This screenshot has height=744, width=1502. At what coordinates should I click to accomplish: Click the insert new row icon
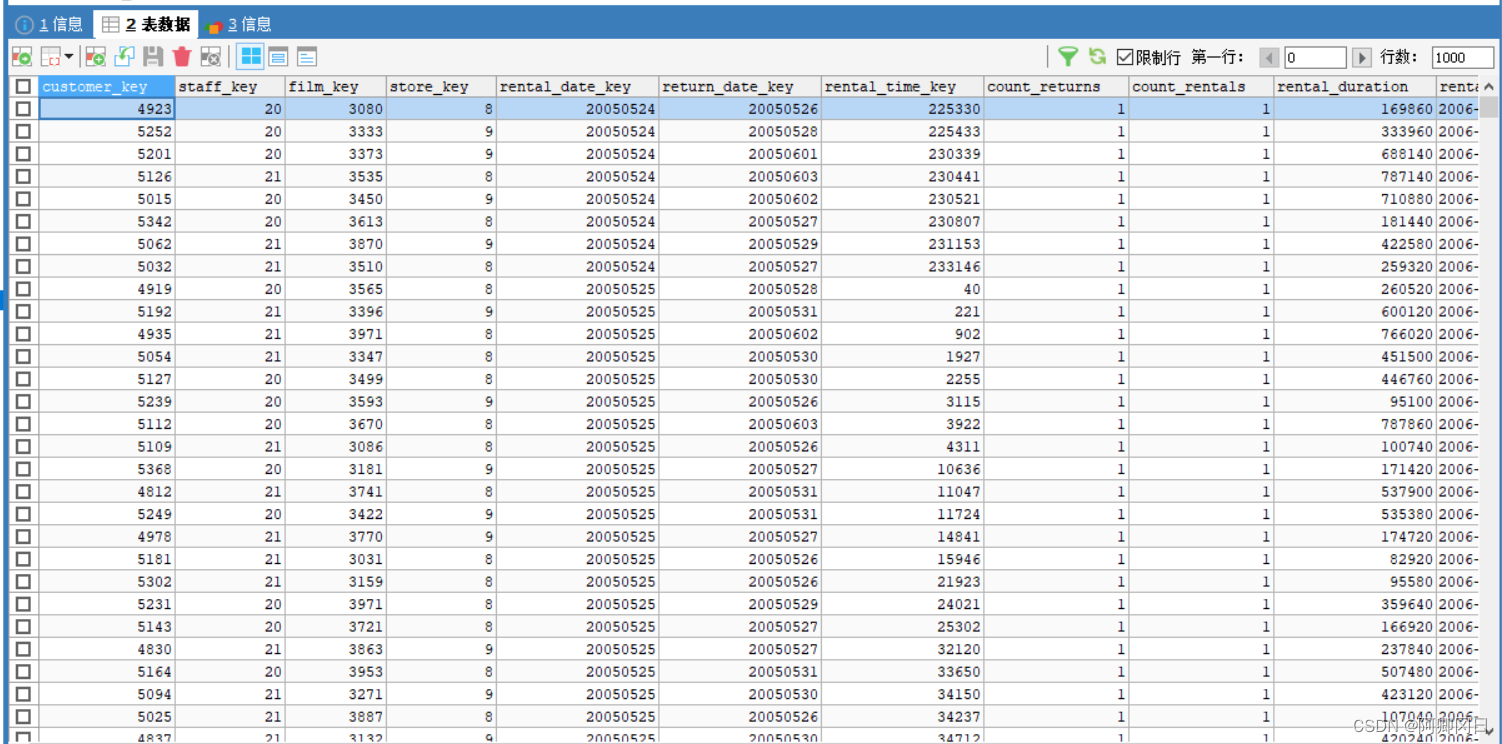click(95, 57)
